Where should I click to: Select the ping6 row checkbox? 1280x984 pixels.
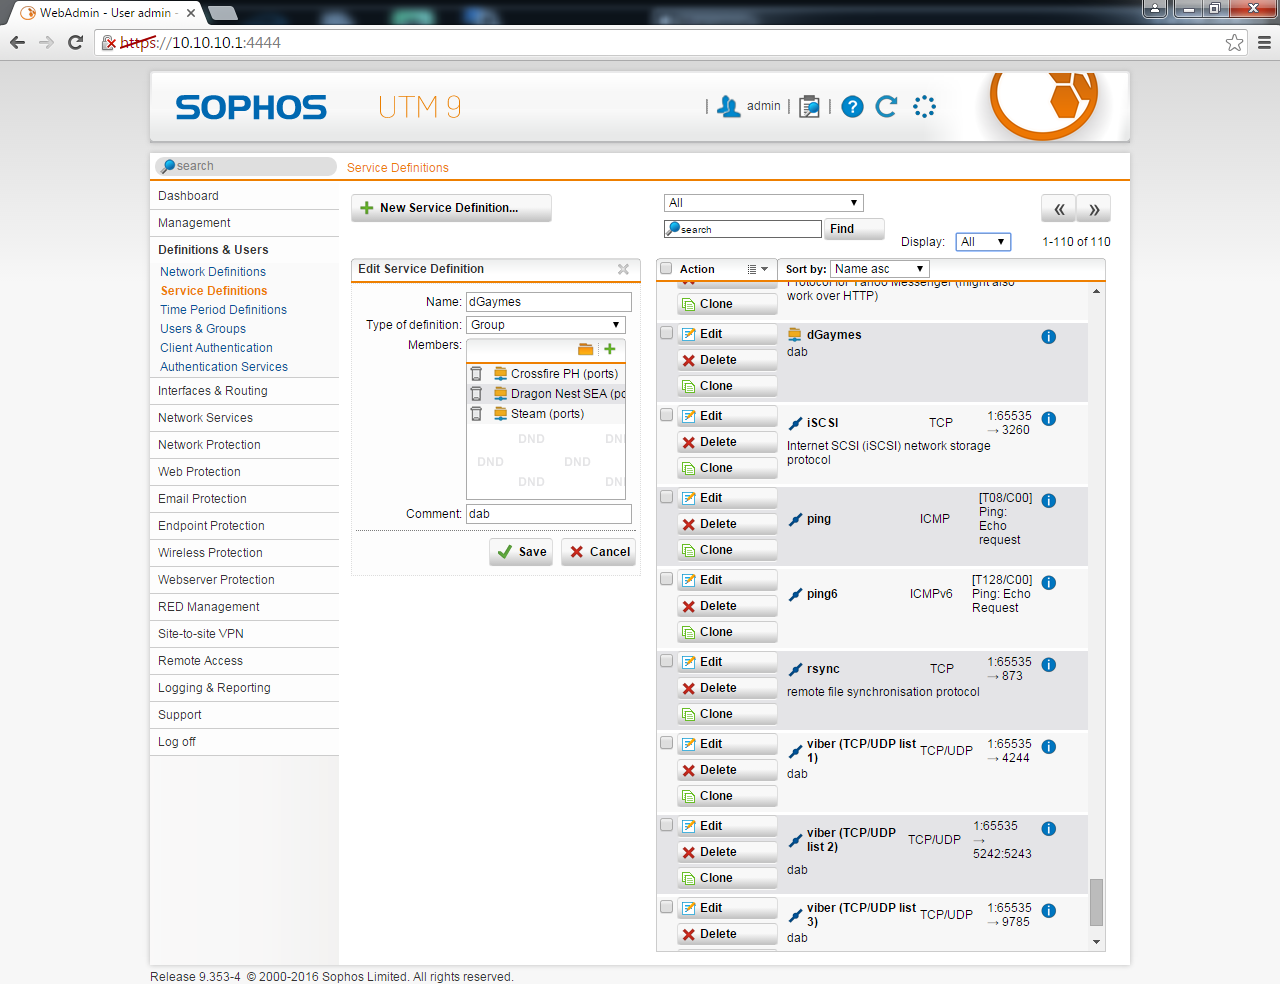[666, 579]
